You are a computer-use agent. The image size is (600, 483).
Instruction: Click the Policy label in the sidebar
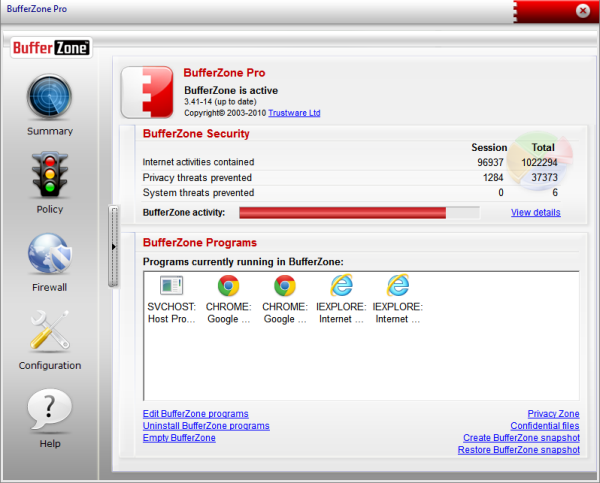point(50,209)
